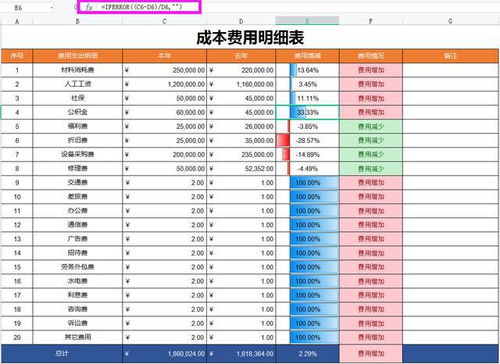Select the 1,200,000.00 amount cell
This screenshot has width=500, height=364.
(164, 84)
